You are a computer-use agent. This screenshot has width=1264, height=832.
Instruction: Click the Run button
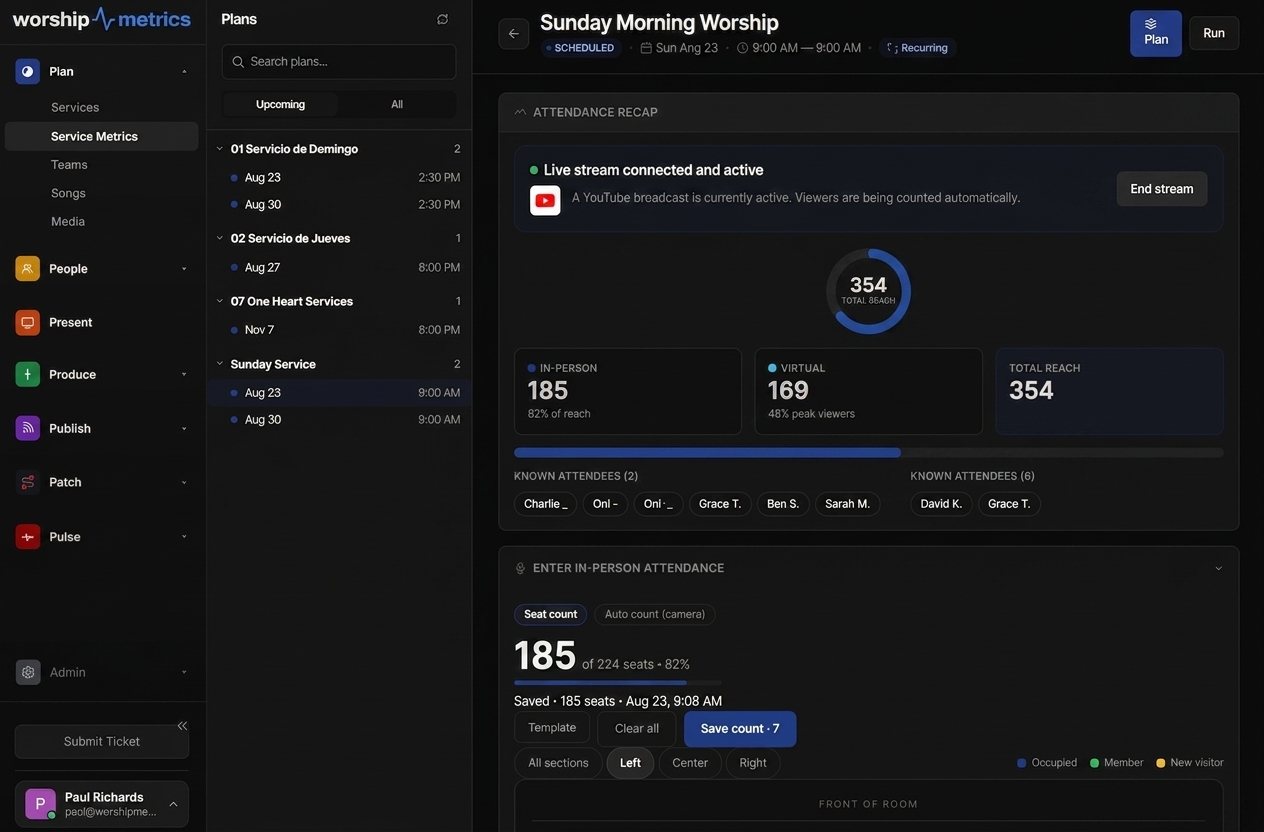(1214, 33)
